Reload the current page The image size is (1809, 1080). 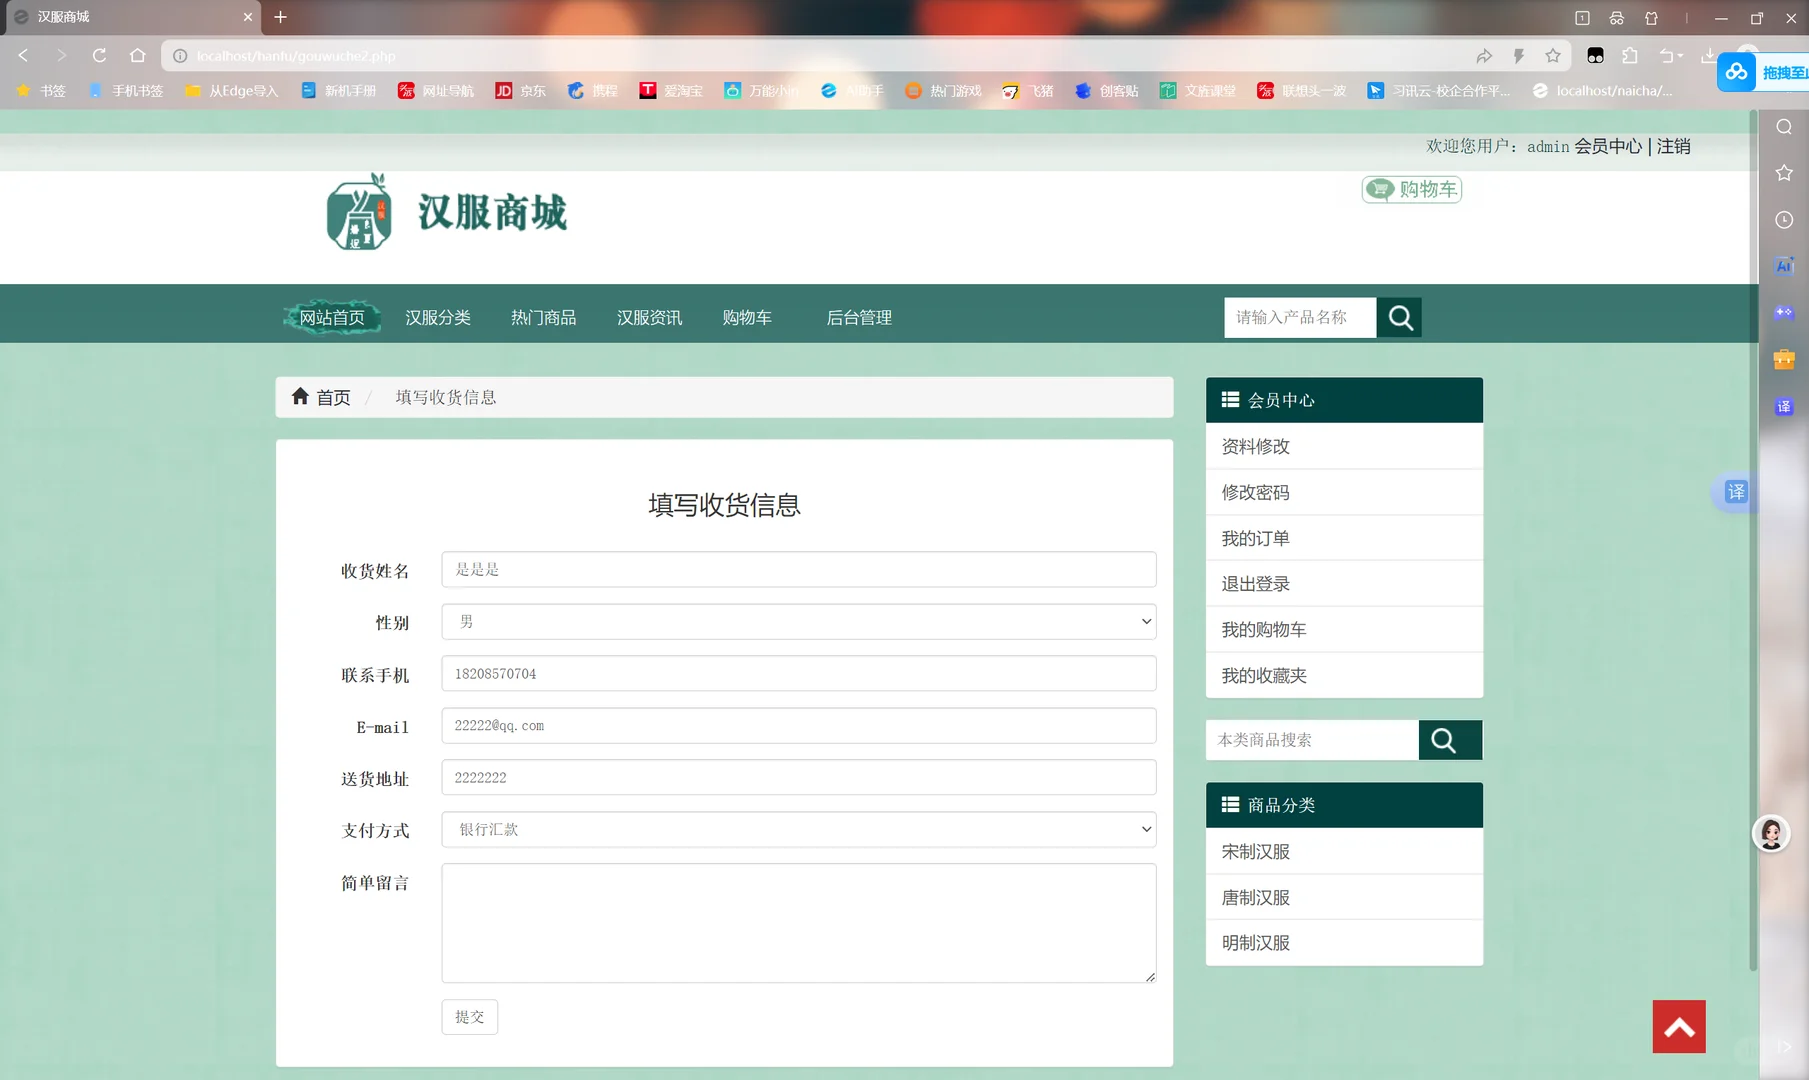(x=99, y=56)
